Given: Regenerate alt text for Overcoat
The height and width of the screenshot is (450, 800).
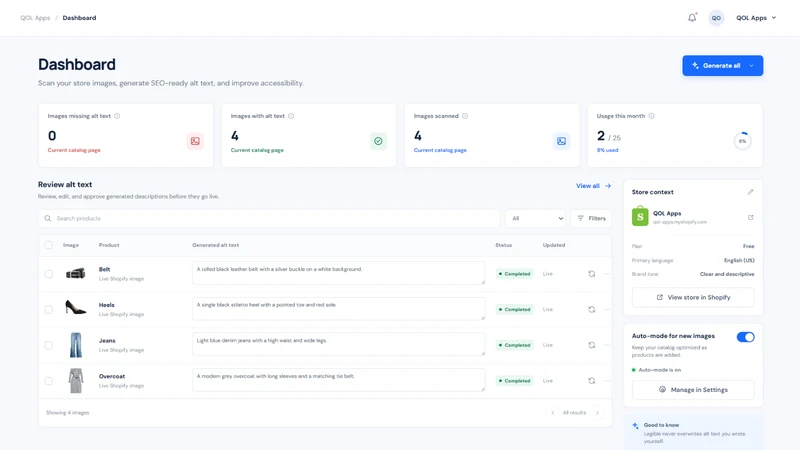Looking at the screenshot, I should (x=591, y=381).
